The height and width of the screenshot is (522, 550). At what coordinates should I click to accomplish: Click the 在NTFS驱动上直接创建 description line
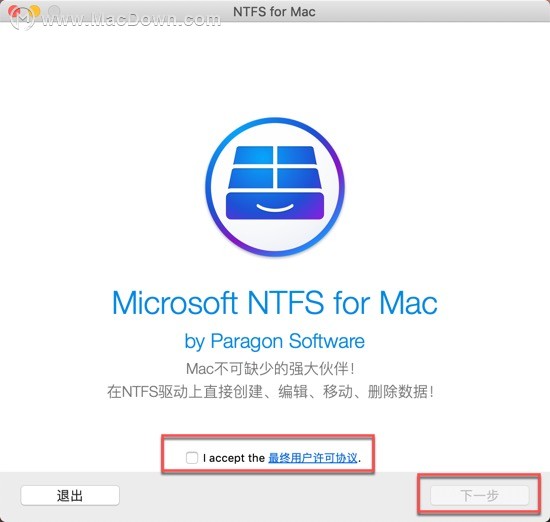(270, 392)
